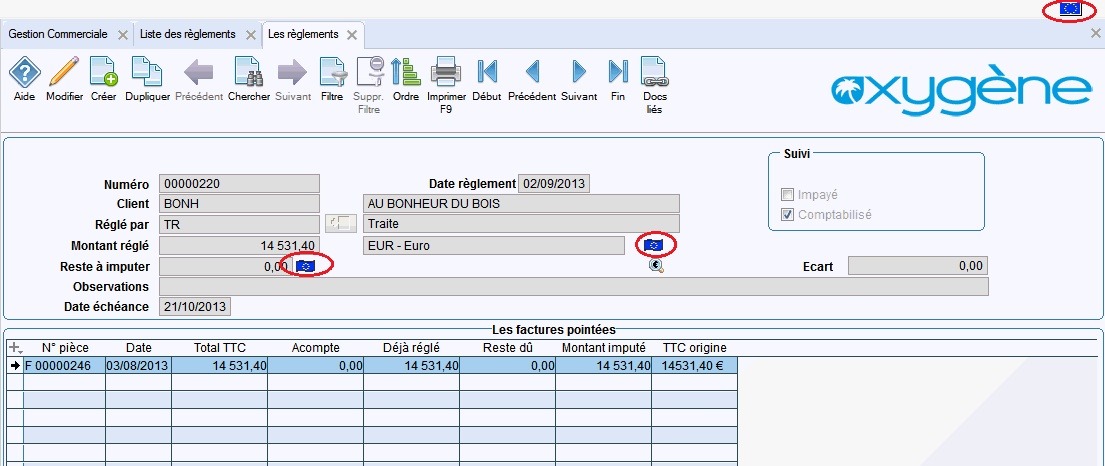Click the Total TTC column header

point(220,348)
